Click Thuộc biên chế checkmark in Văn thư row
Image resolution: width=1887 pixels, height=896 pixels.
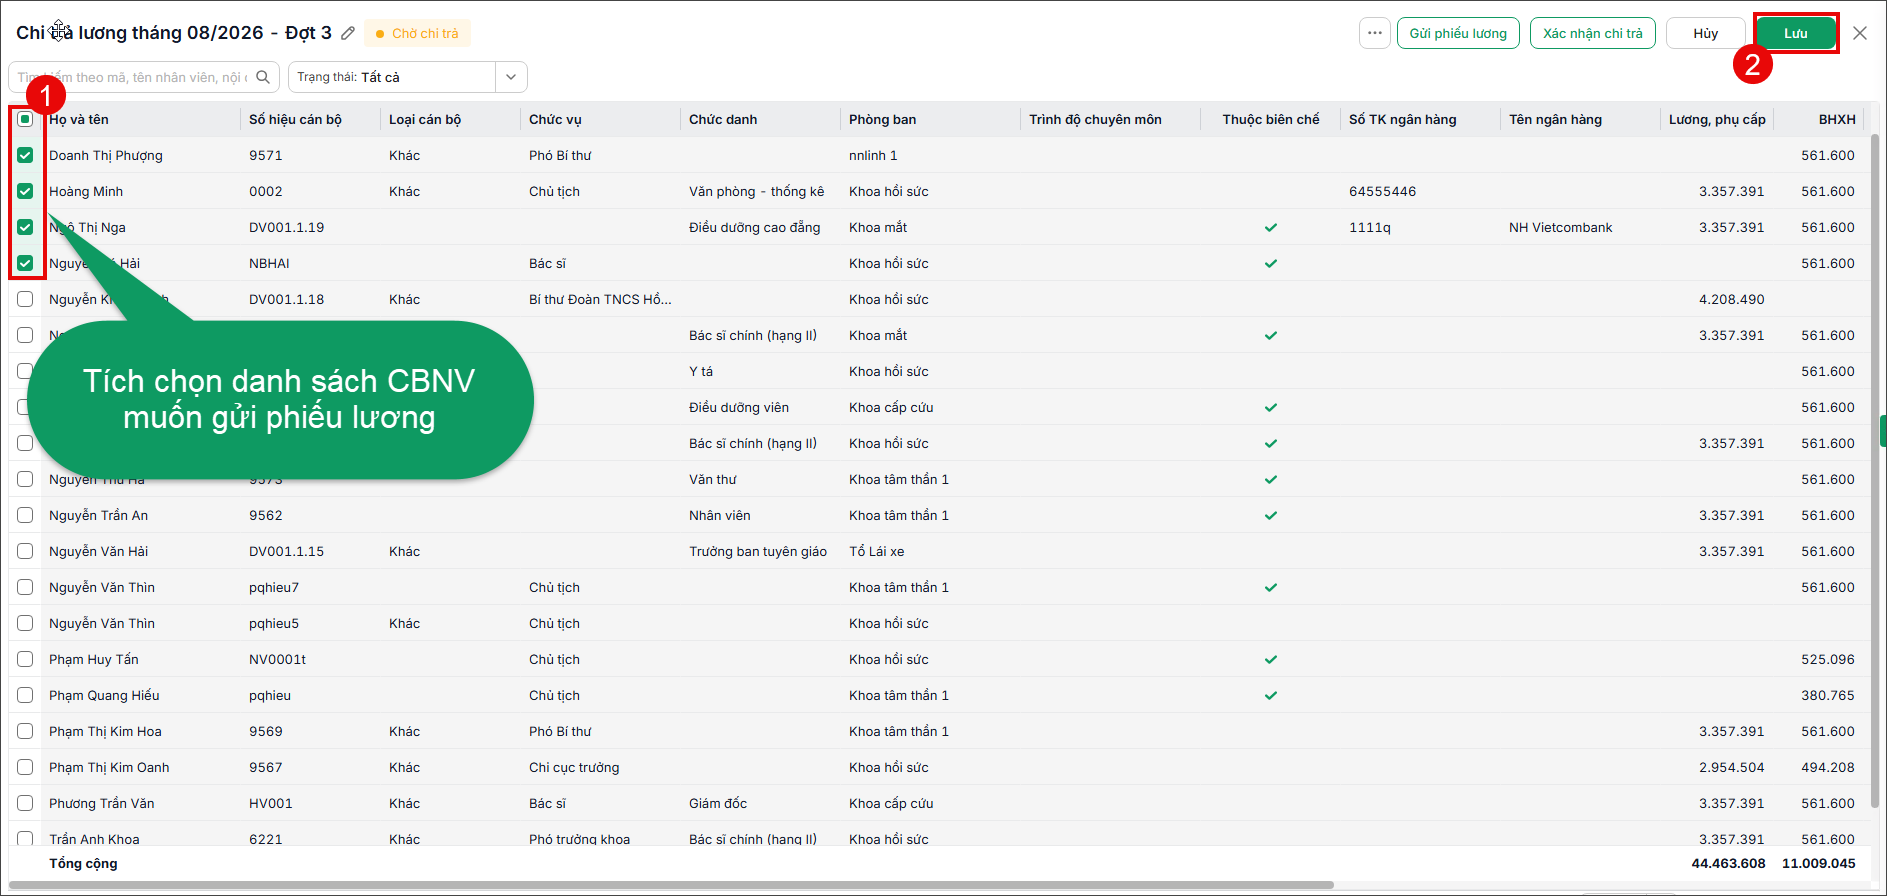click(1271, 479)
